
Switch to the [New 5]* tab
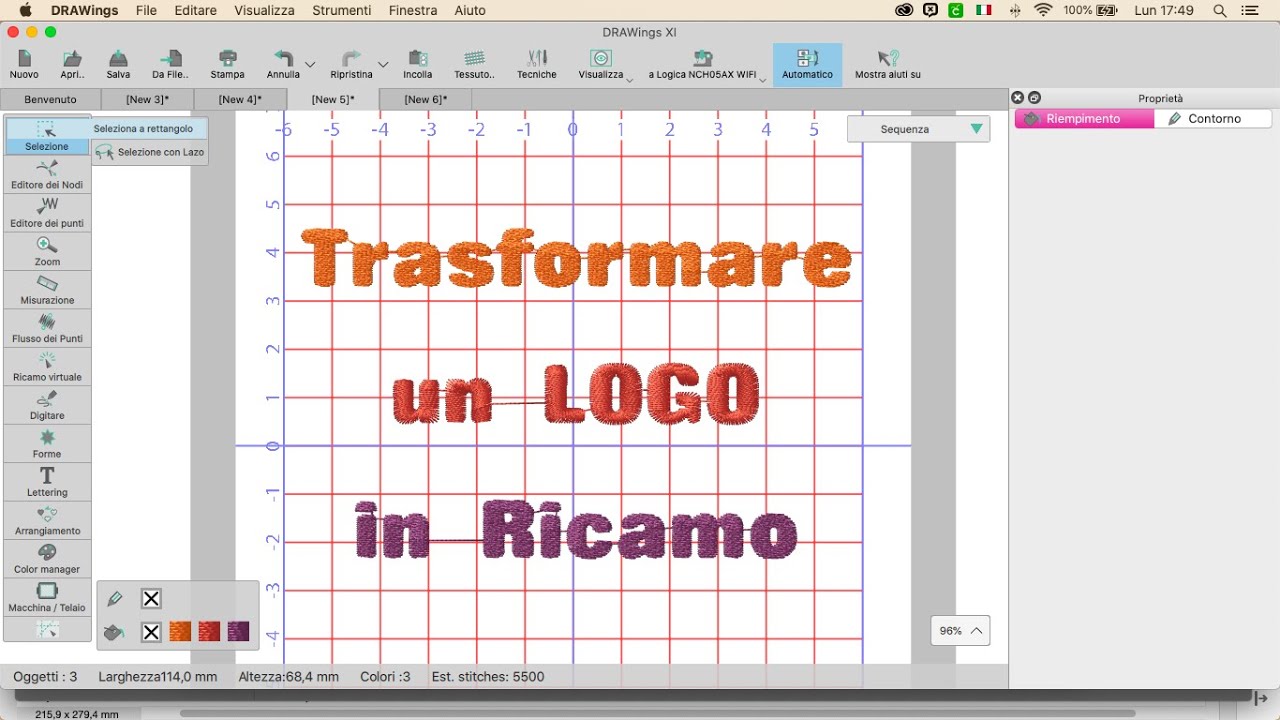point(333,99)
